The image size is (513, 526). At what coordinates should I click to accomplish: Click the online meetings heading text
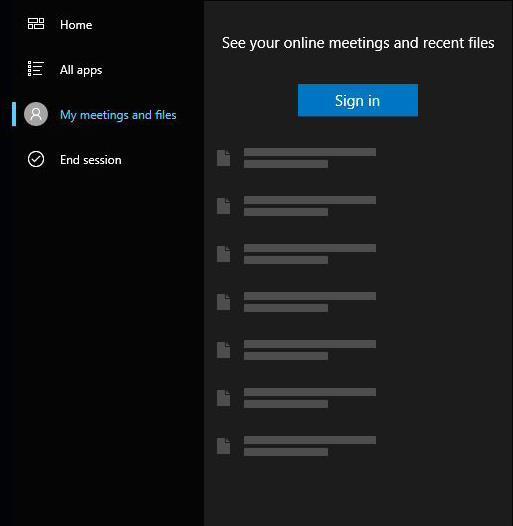pyautogui.click(x=358, y=43)
